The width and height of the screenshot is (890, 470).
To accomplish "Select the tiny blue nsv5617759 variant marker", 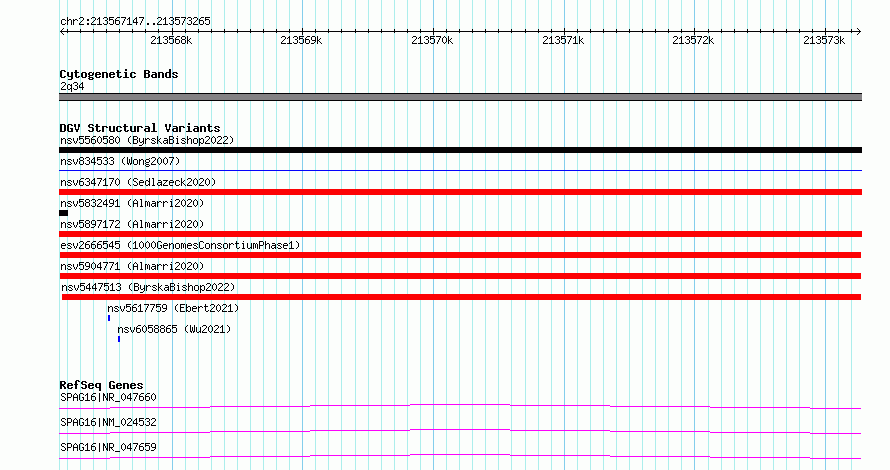I will [x=109, y=318].
